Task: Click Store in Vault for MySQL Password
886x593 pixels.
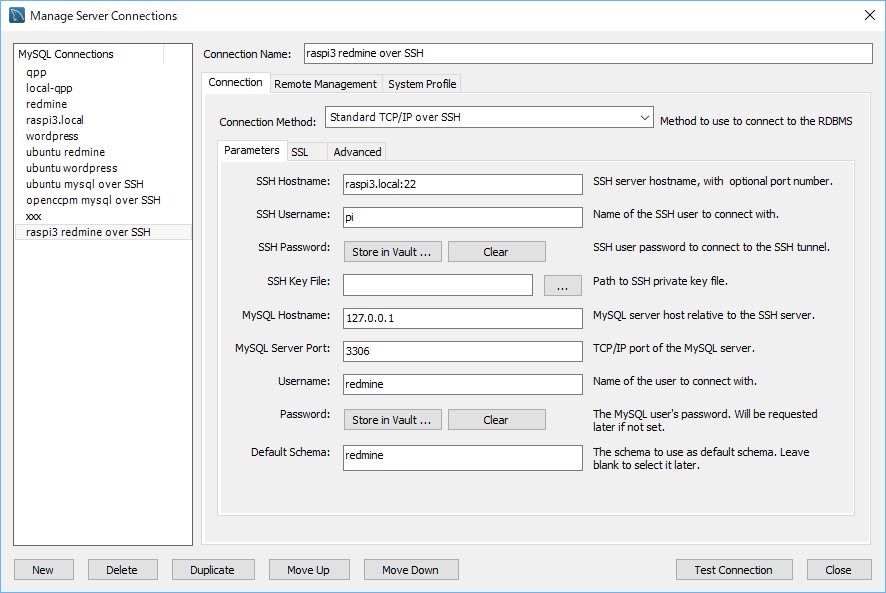Action: click(x=392, y=420)
